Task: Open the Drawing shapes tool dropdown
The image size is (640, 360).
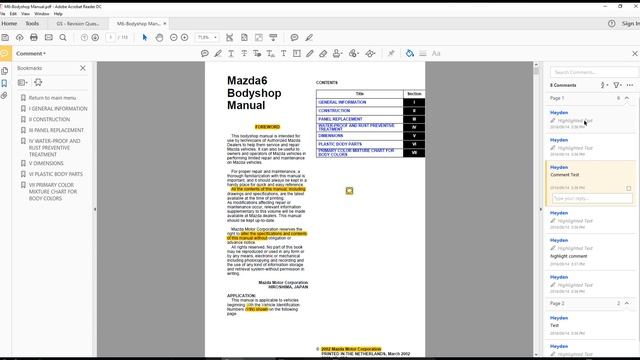Action: 370,53
